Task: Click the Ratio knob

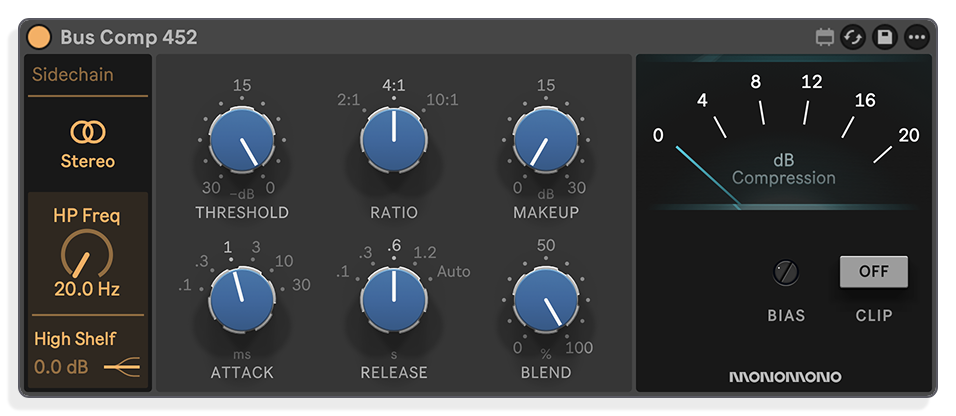Action: (394, 140)
